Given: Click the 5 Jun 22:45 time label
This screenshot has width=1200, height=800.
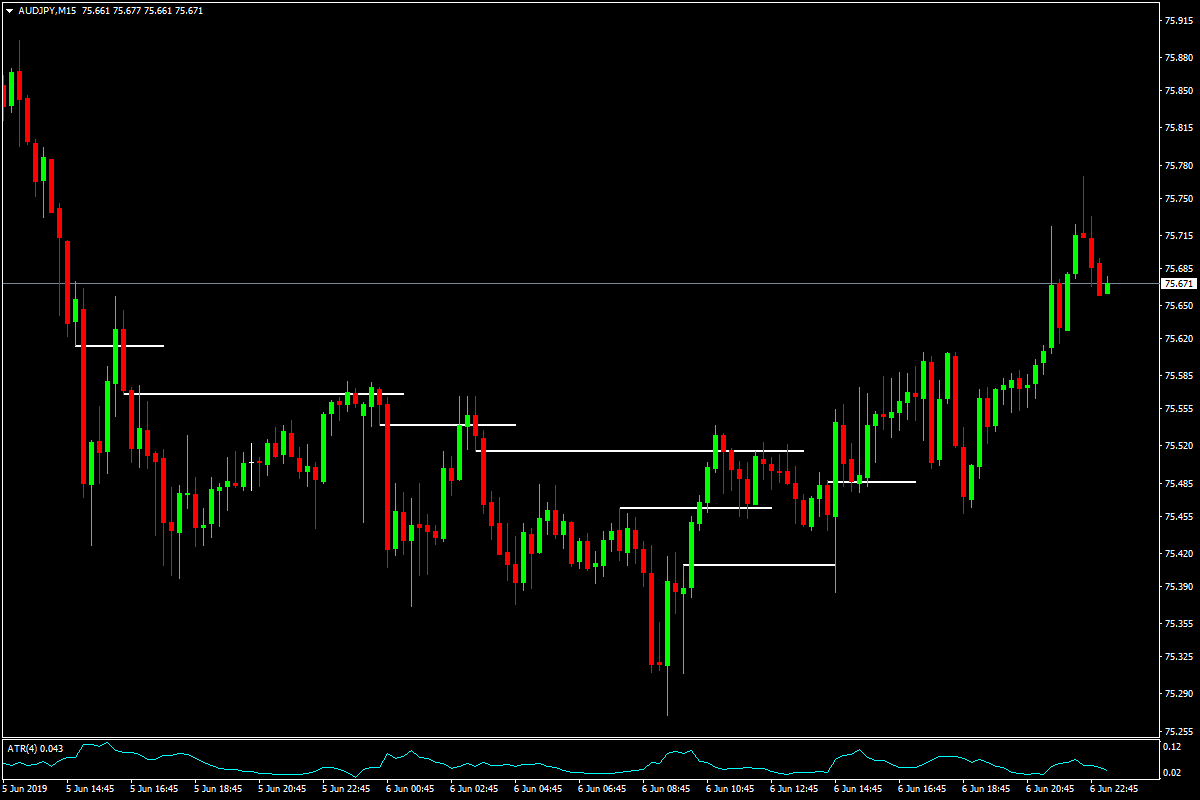Looking at the screenshot, I should 345,789.
